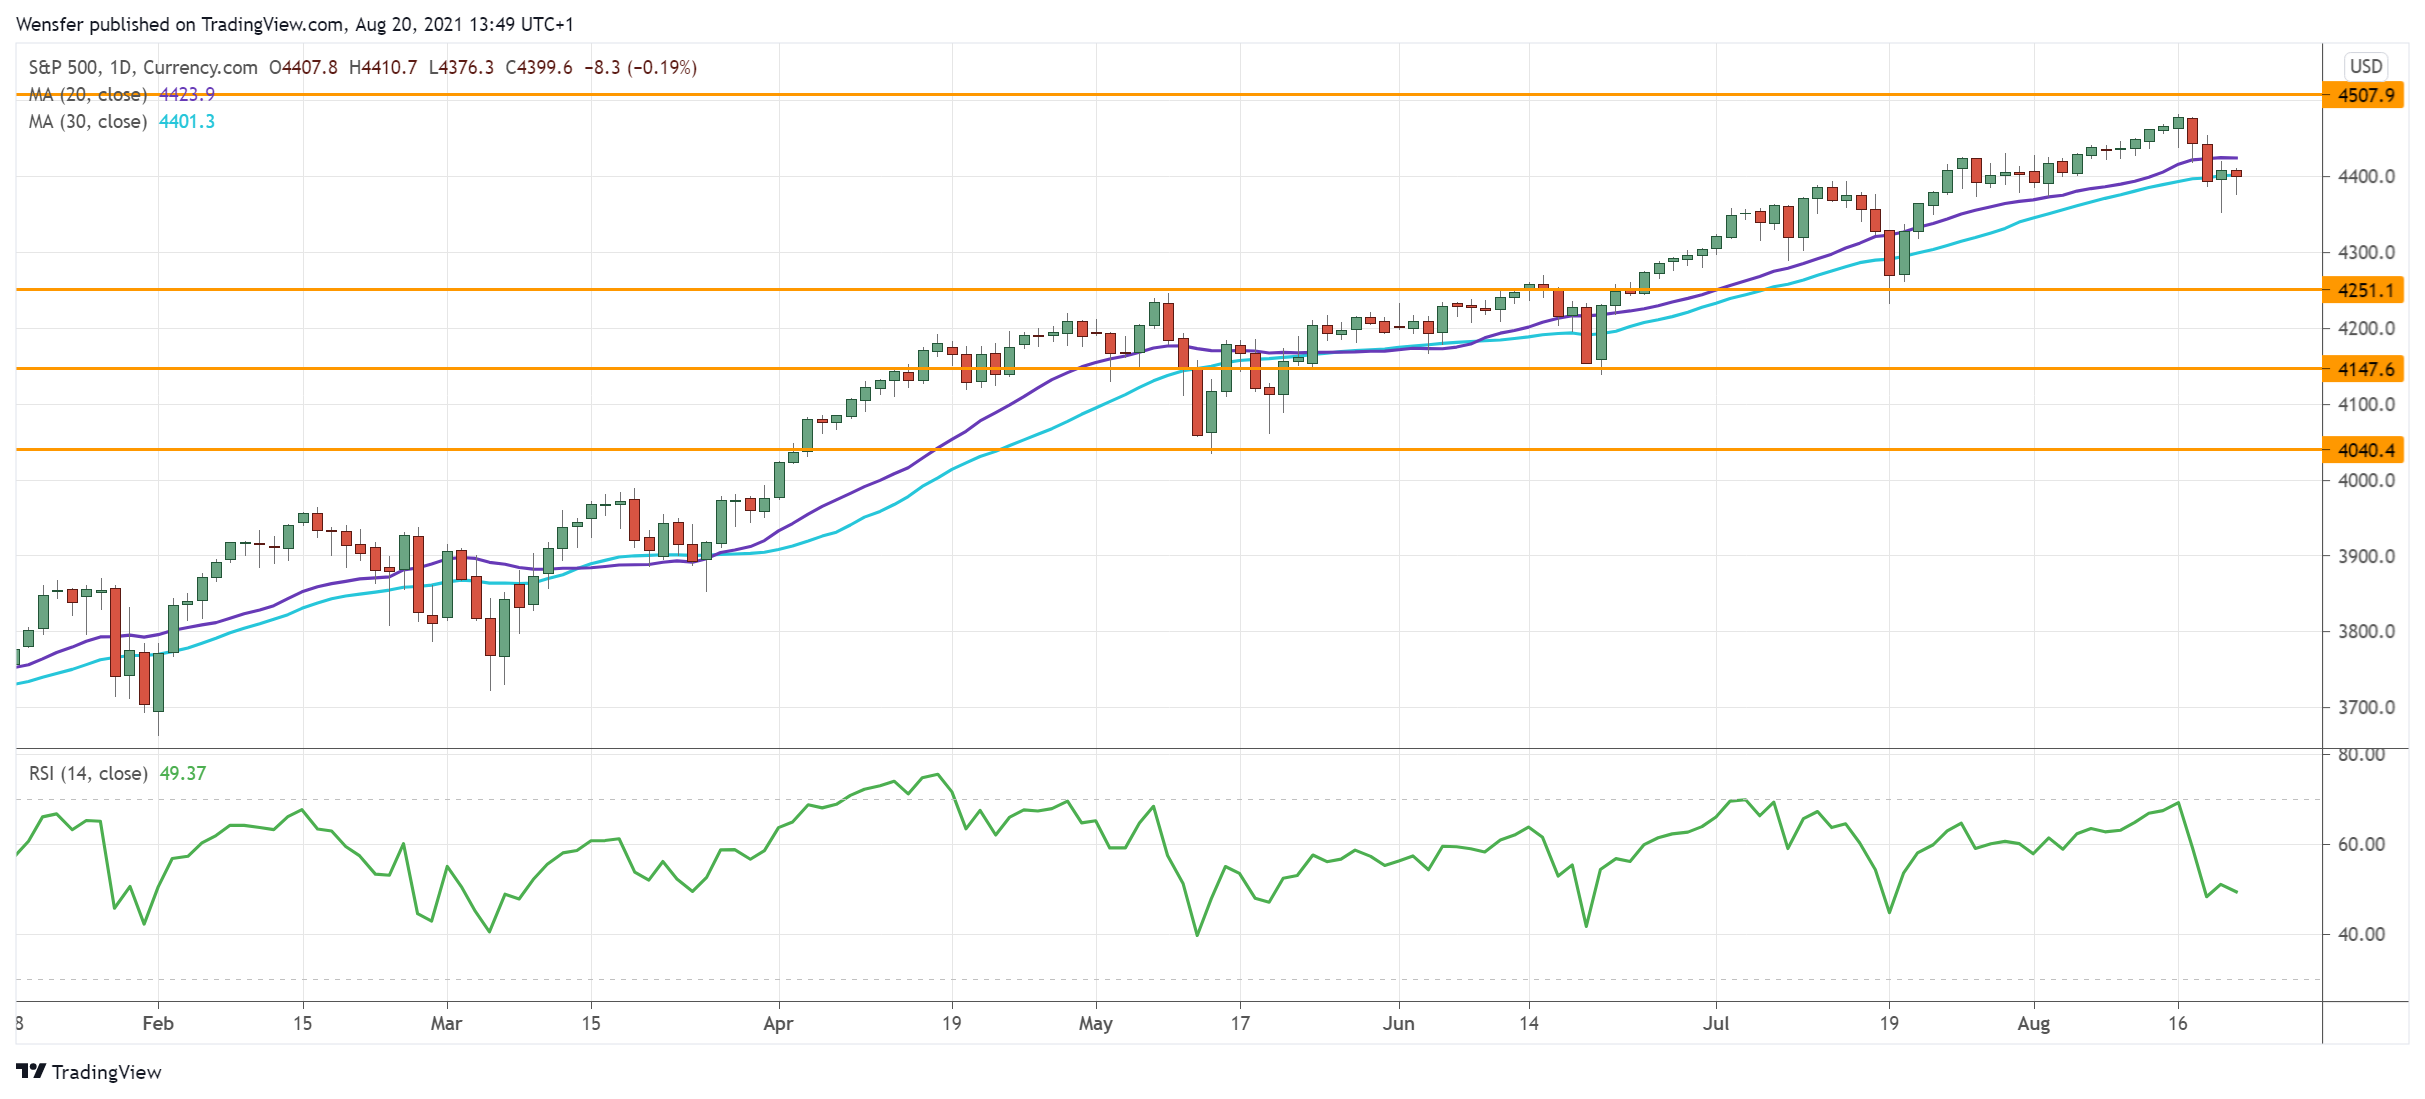Select the MA (20, close) indicator legend
Image resolution: width=2425 pixels, height=1099 pixels.
(90, 94)
